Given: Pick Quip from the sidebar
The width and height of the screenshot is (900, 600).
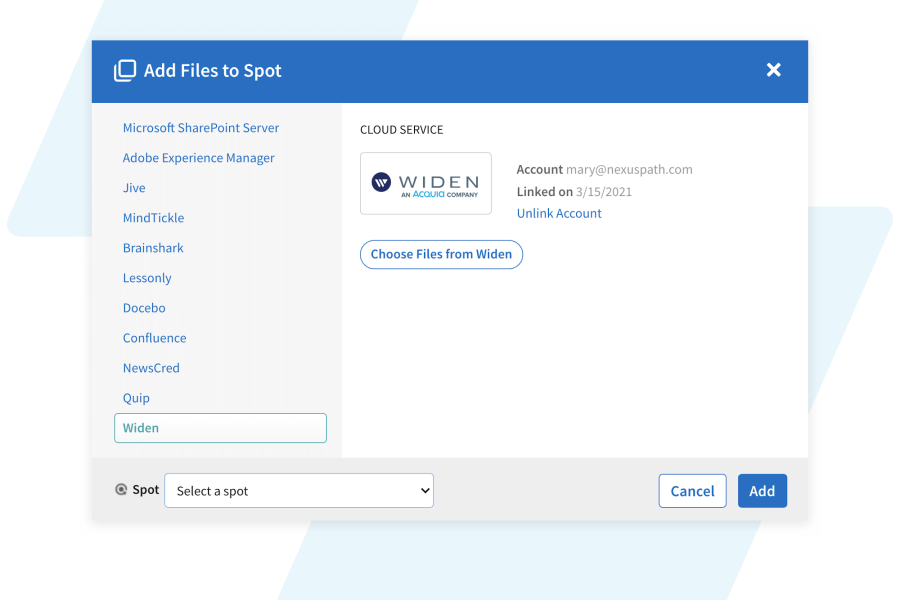Looking at the screenshot, I should click(x=136, y=398).
